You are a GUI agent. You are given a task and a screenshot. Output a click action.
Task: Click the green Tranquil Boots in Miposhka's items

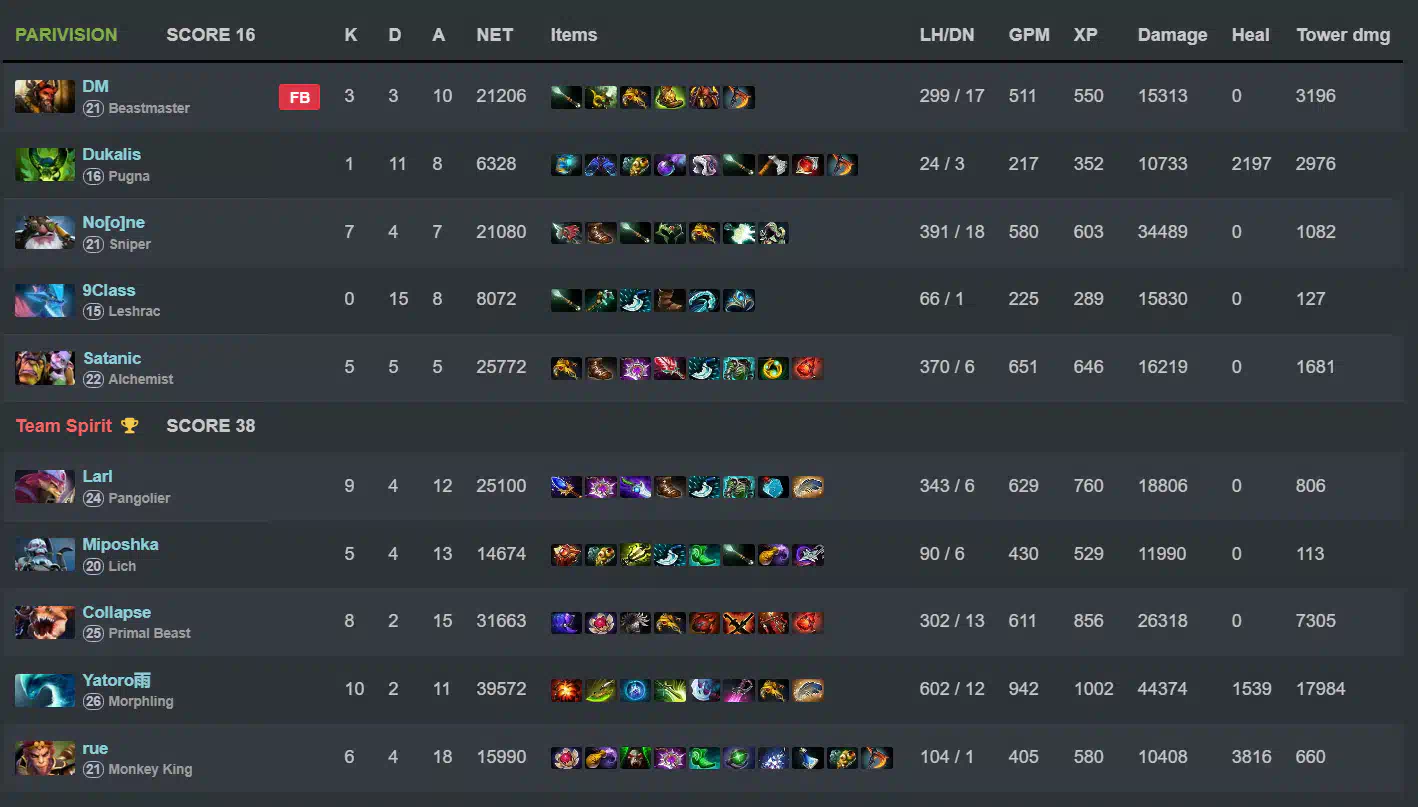coord(705,554)
